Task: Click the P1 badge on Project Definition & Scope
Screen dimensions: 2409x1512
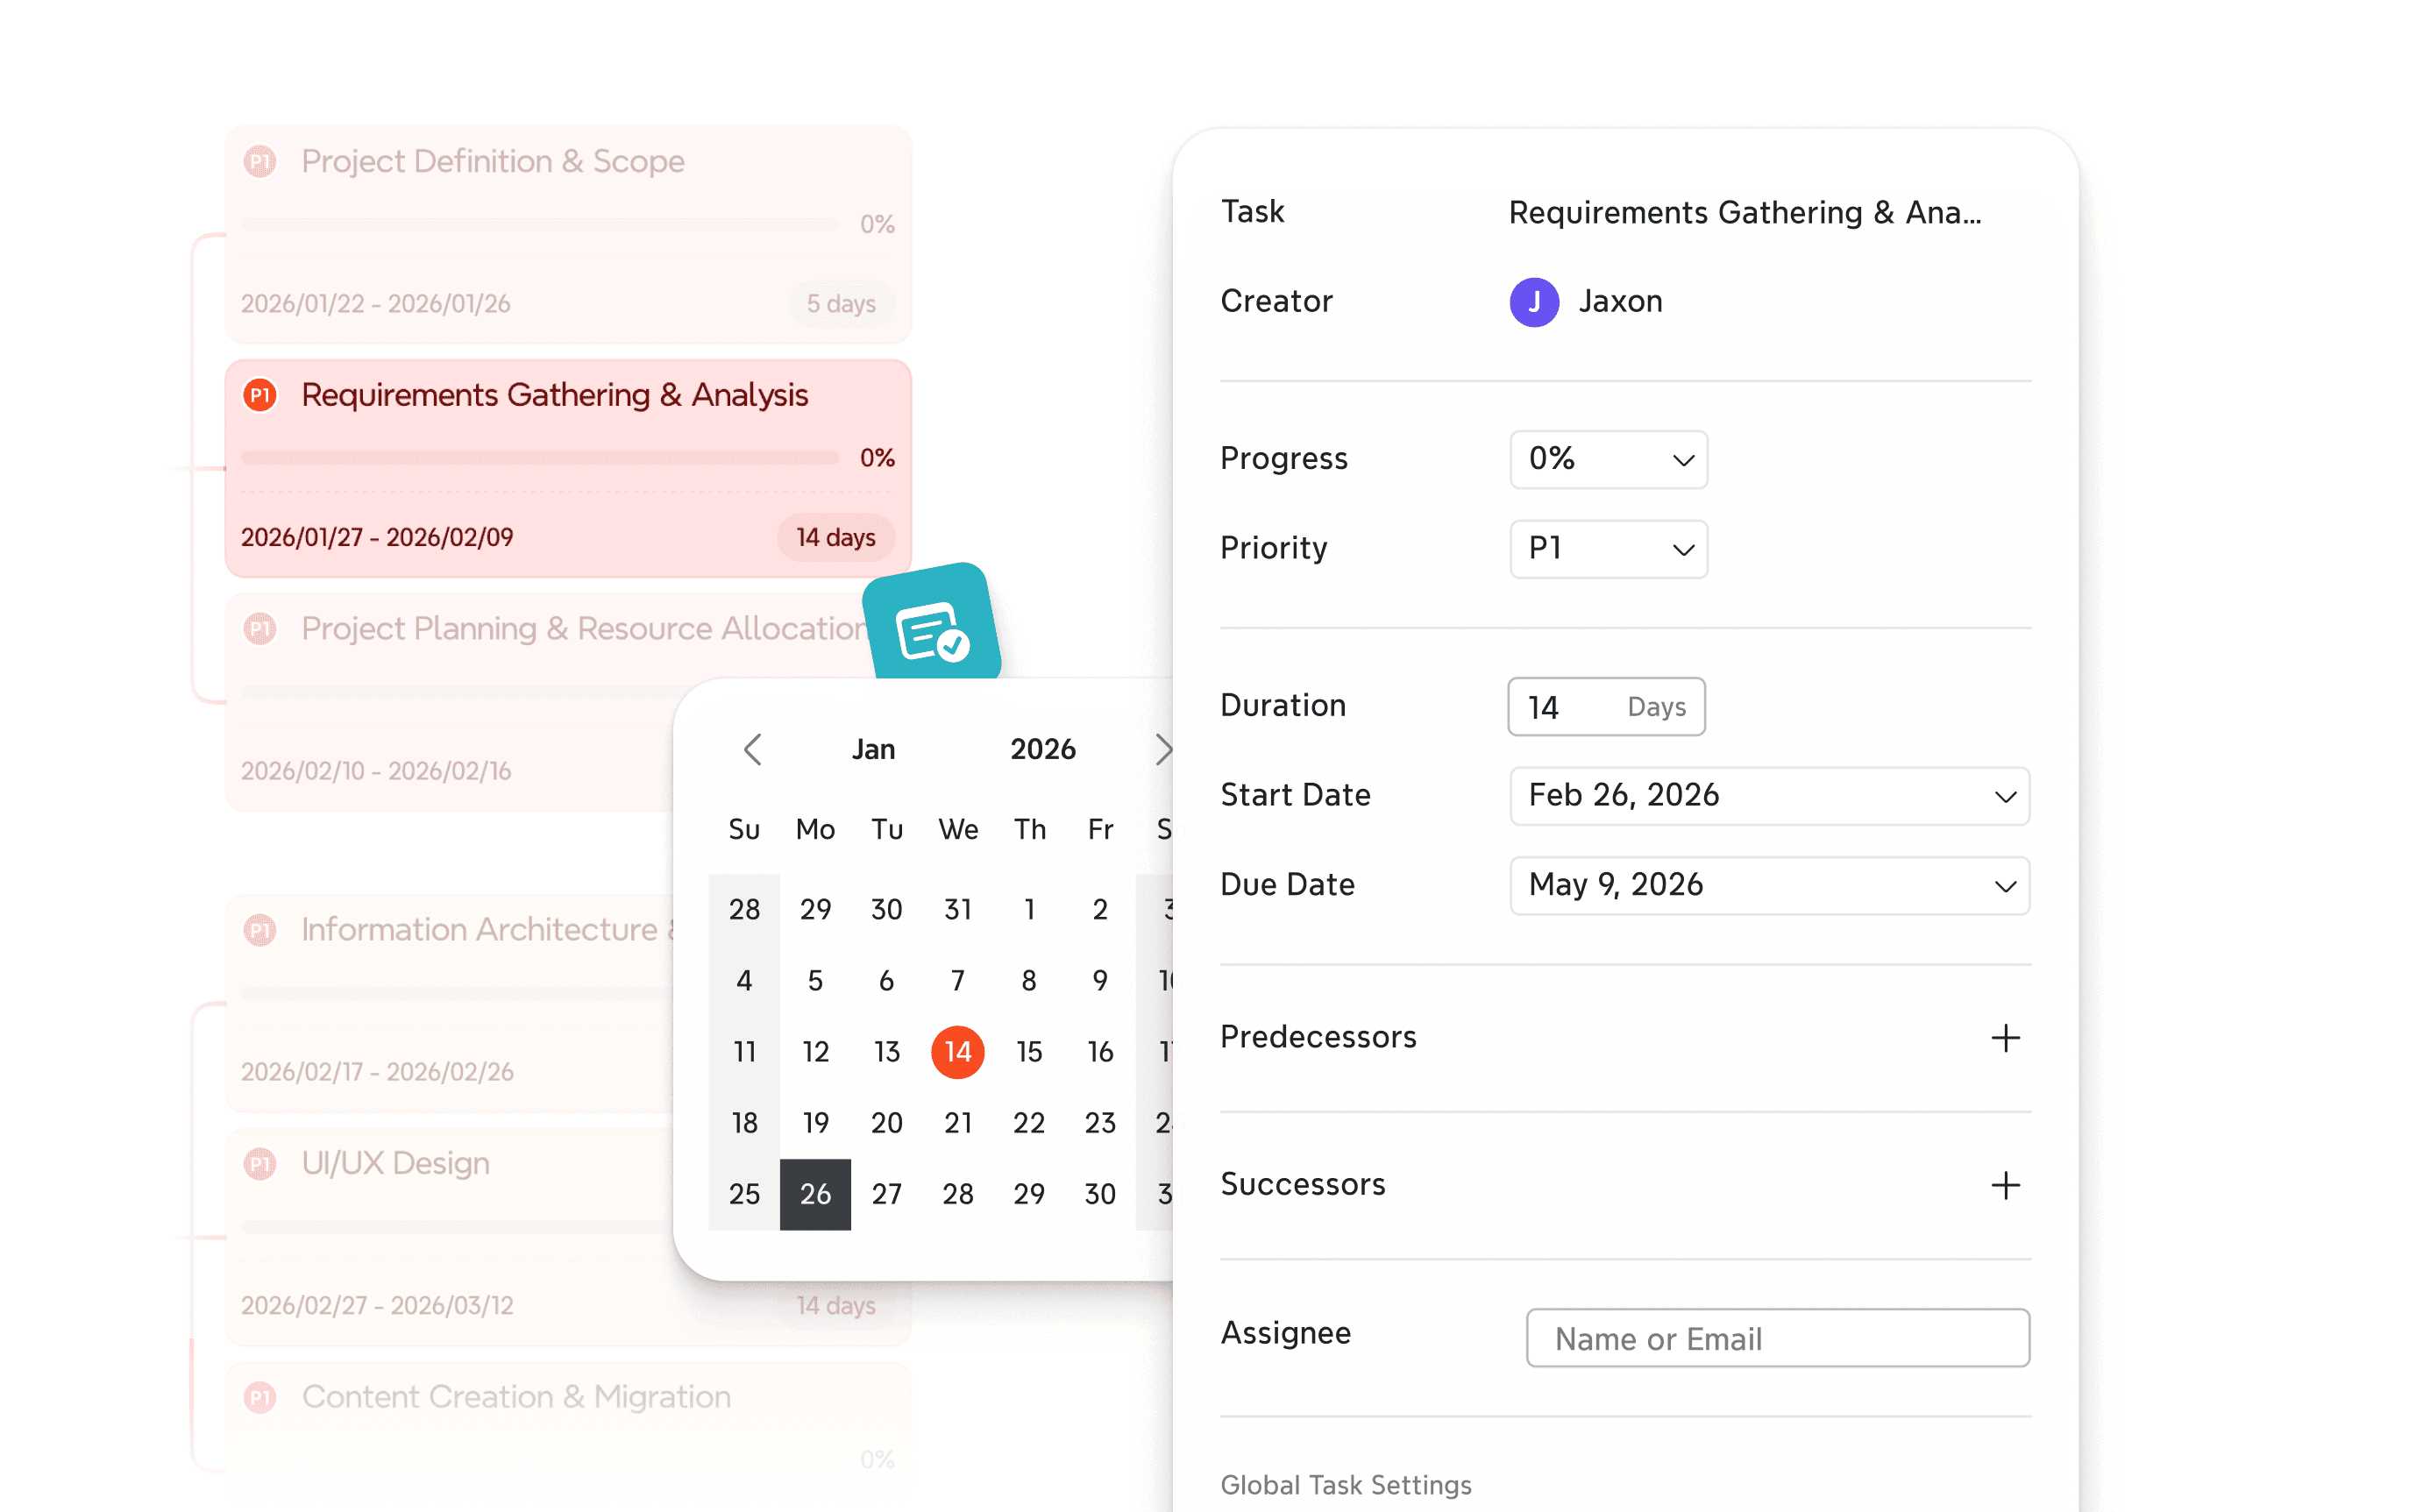Action: tap(259, 160)
